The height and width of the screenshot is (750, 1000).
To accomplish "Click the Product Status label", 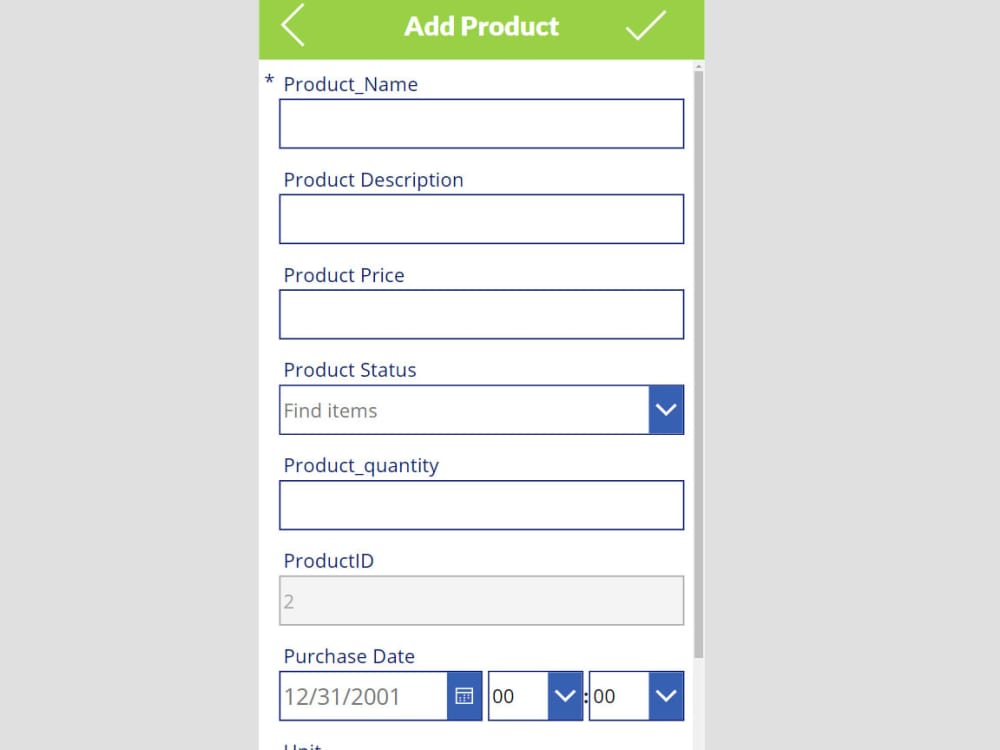I will (x=350, y=370).
